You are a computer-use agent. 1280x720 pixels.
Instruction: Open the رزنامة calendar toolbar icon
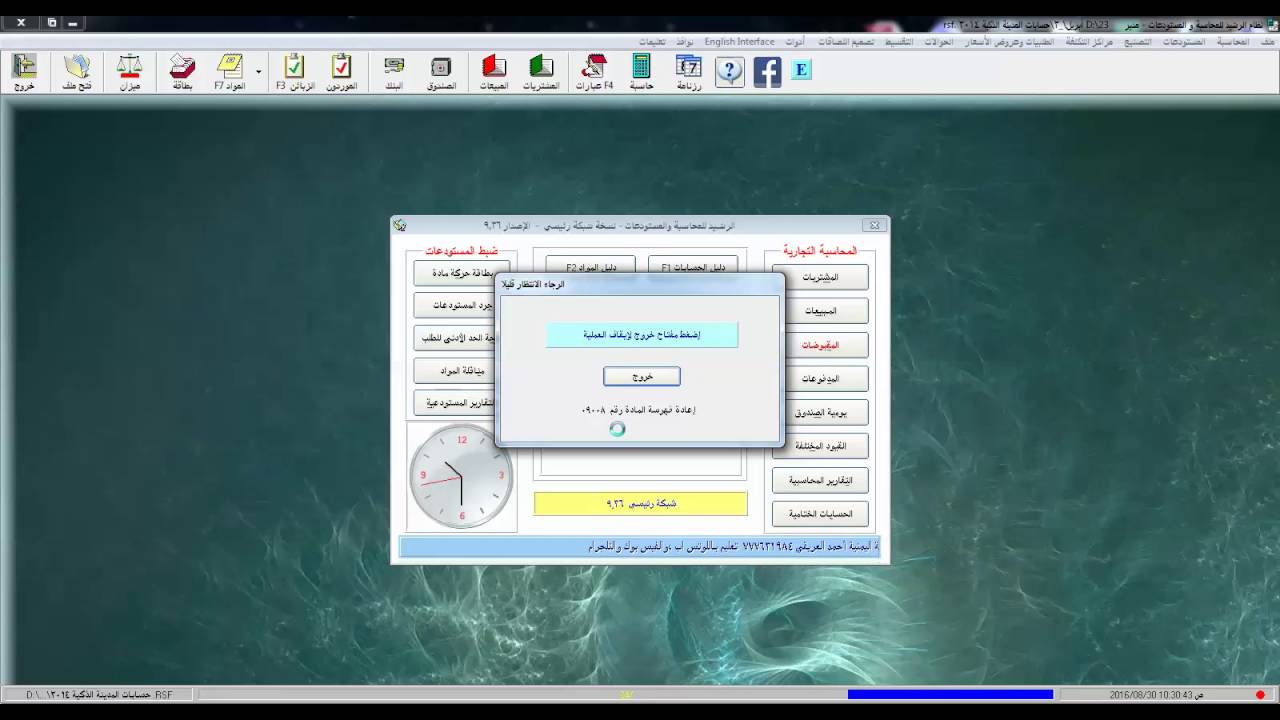[x=689, y=72]
